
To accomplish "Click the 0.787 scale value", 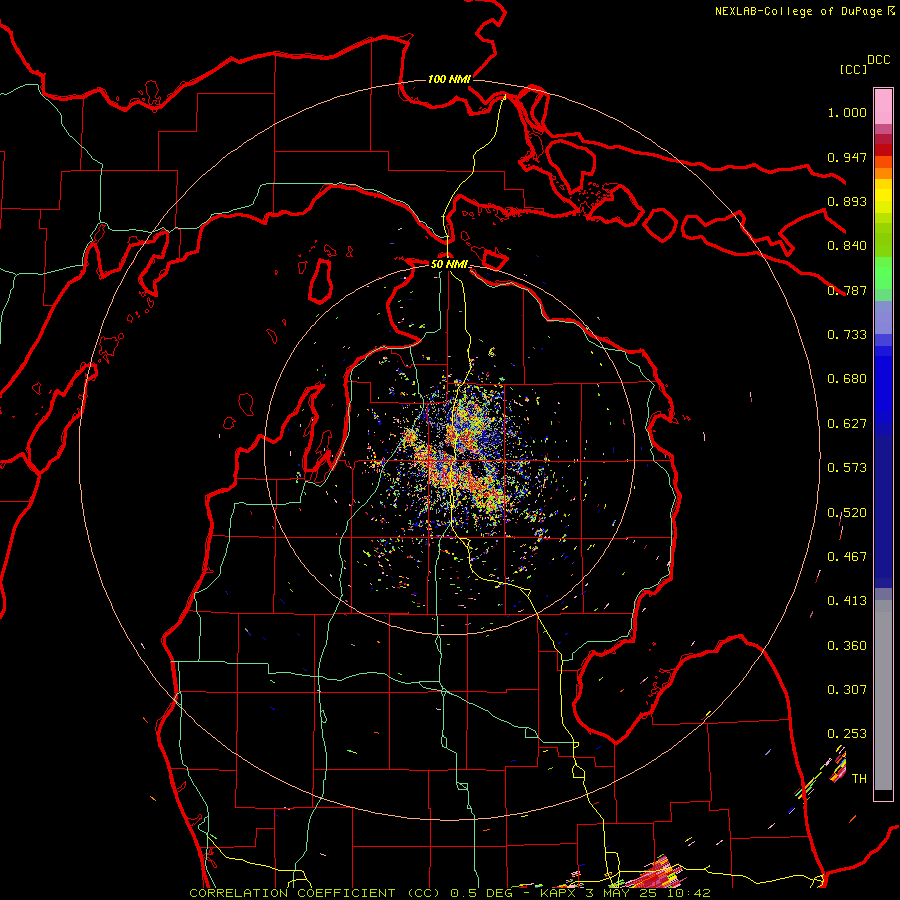I will [x=847, y=290].
